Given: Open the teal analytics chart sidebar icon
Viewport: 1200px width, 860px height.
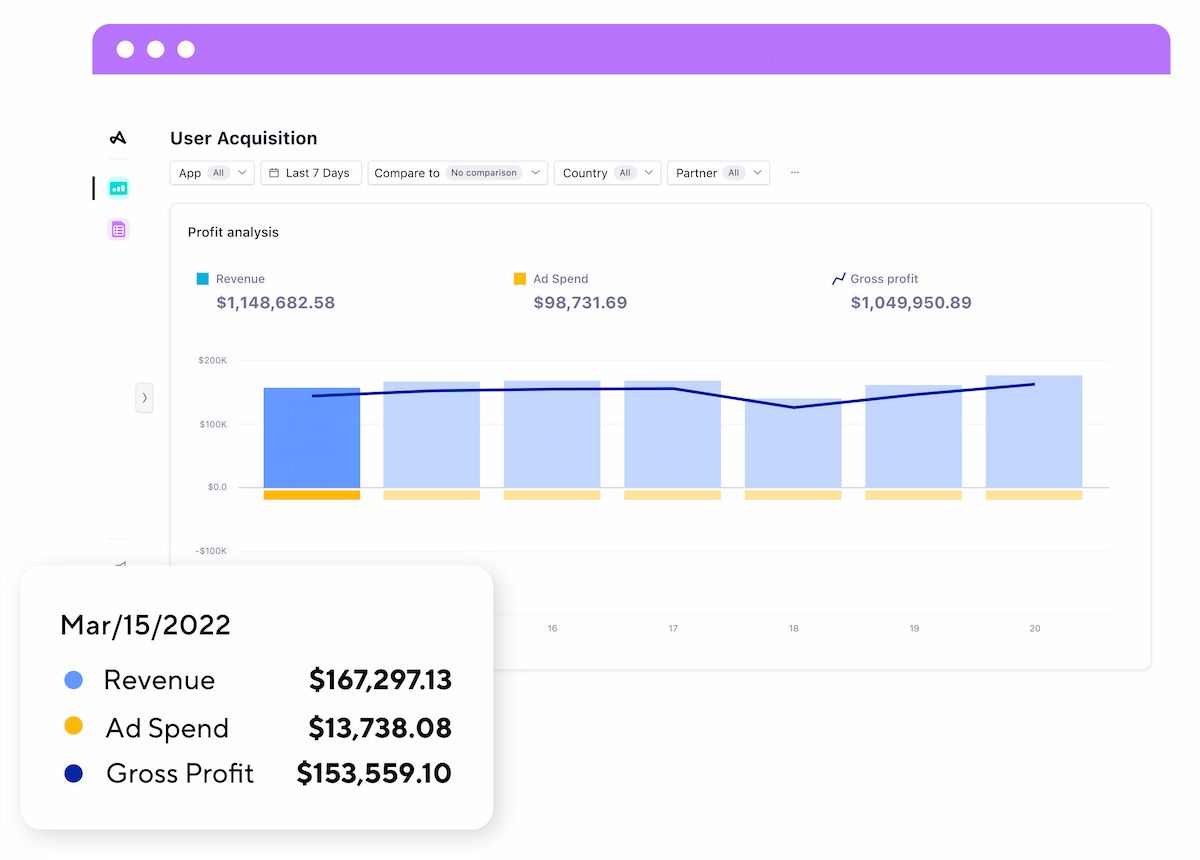Looking at the screenshot, I should tap(118, 187).
